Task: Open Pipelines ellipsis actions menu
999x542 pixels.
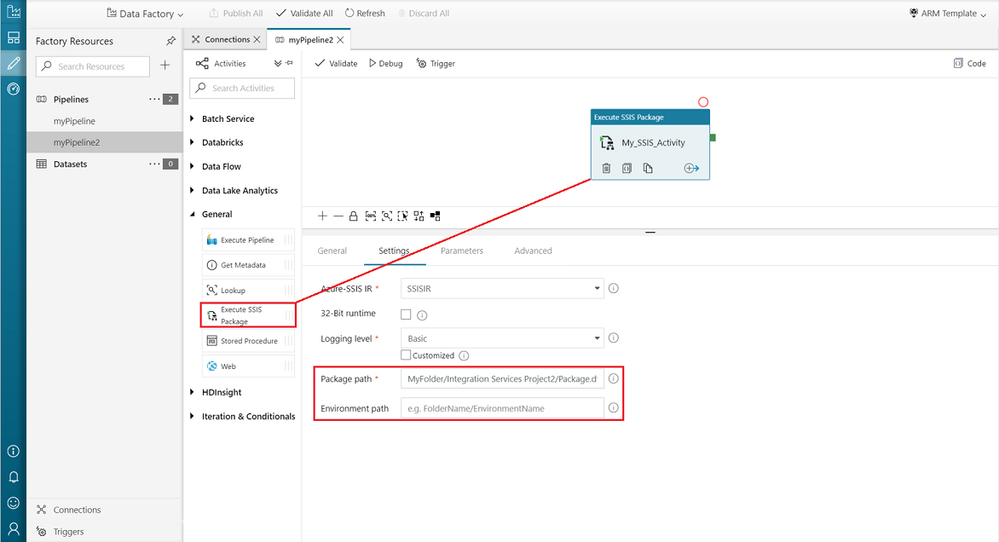Action: pos(154,99)
